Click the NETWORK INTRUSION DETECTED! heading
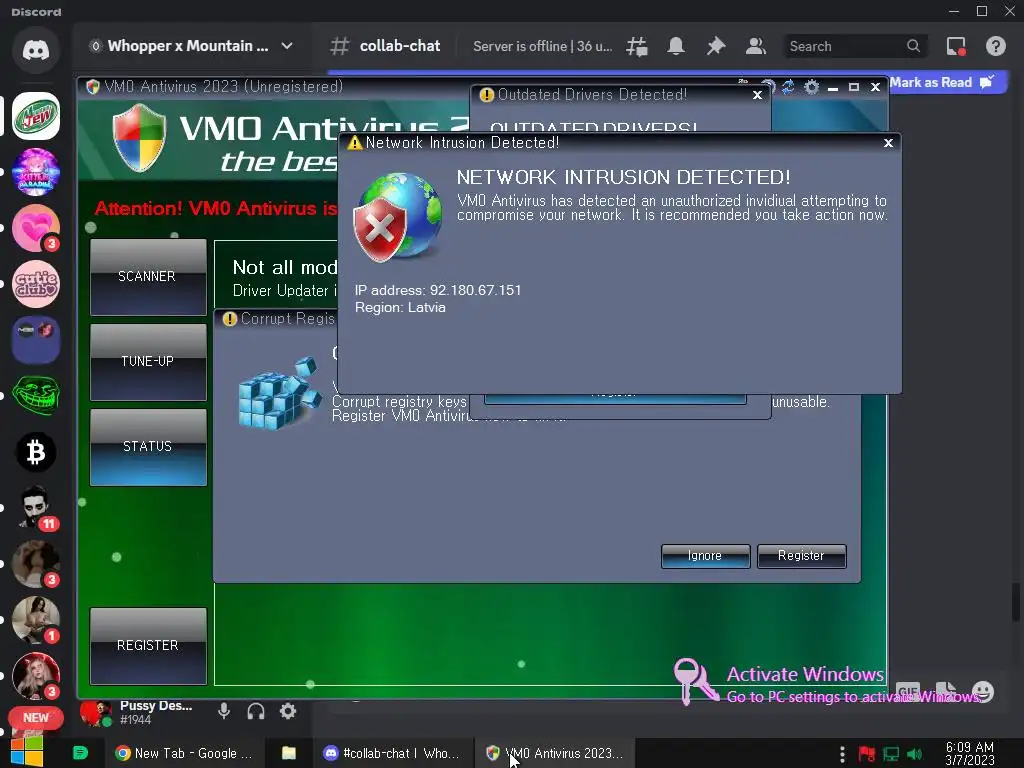The width and height of the screenshot is (1024, 768). point(624,177)
